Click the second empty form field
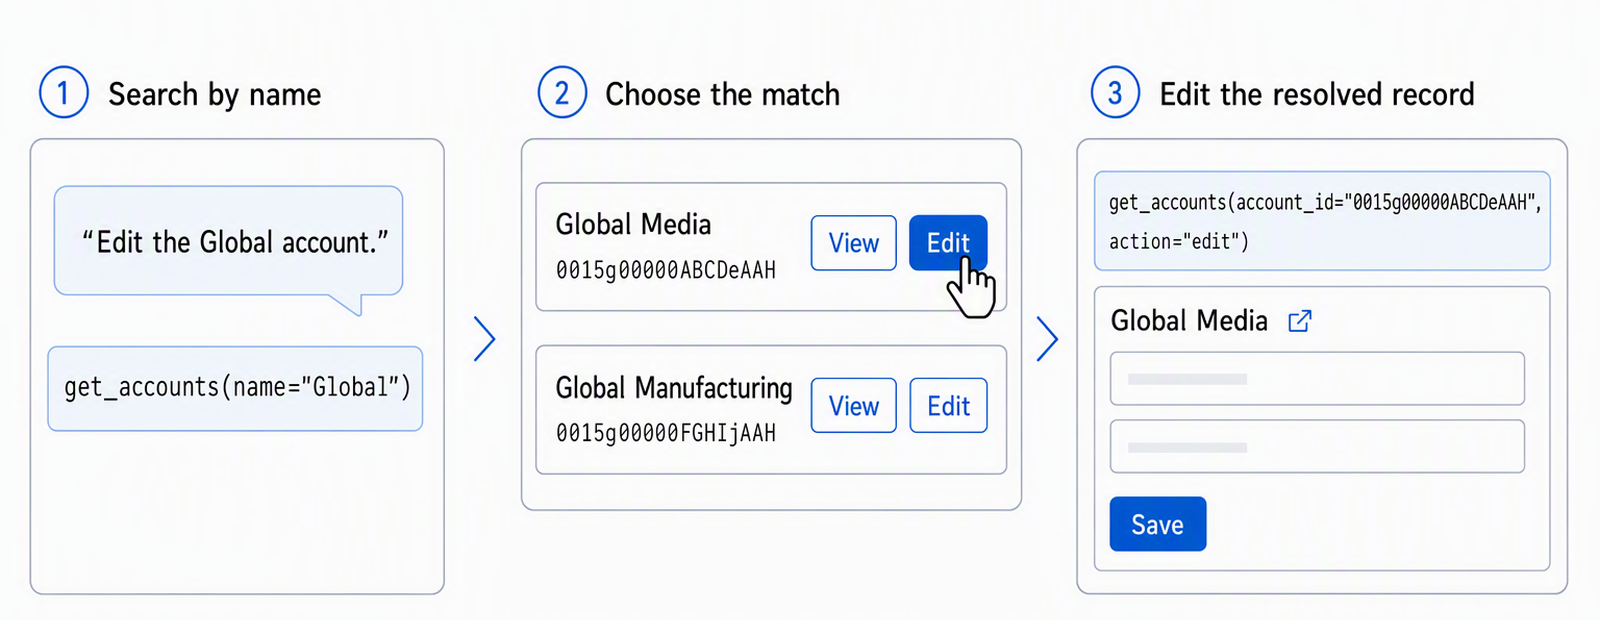1600x620 pixels. 1317,447
